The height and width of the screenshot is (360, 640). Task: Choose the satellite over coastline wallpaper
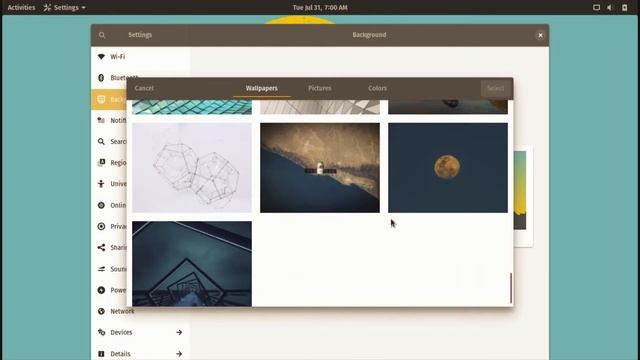point(320,168)
